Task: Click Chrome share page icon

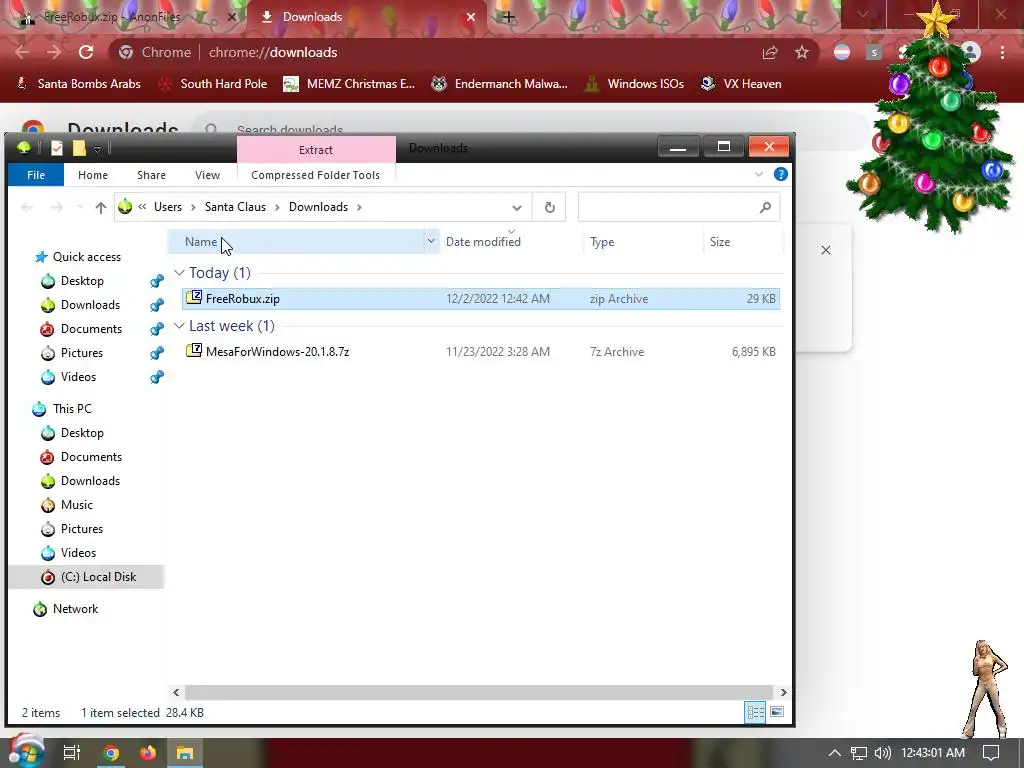Action: click(770, 52)
